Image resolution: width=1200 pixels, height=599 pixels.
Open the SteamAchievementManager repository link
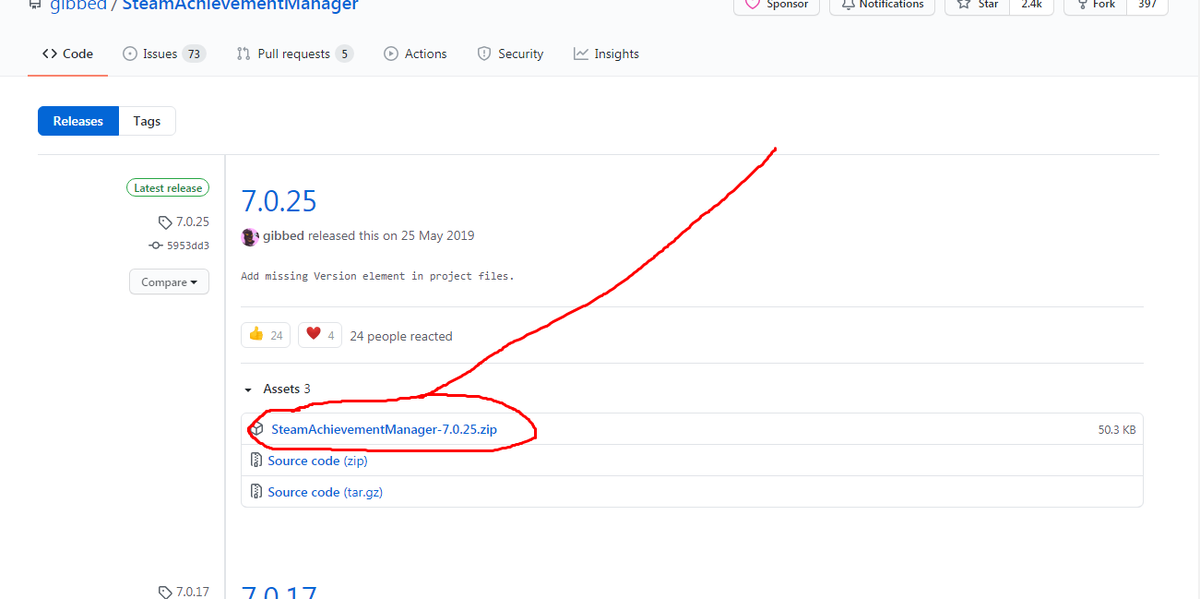coord(240,5)
